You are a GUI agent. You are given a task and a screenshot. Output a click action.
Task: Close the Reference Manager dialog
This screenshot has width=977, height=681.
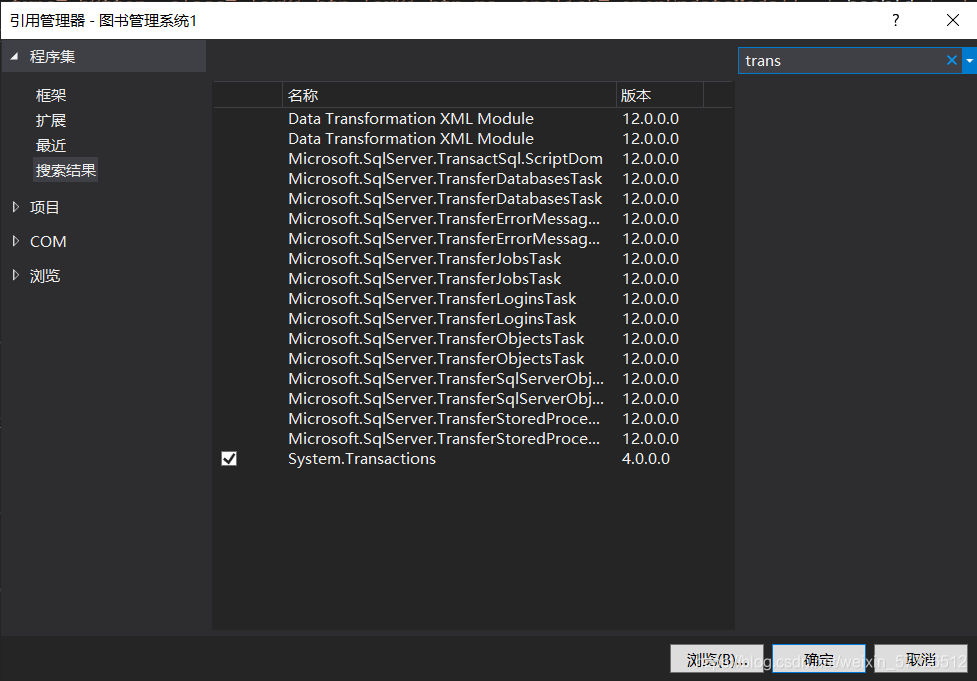coord(953,20)
